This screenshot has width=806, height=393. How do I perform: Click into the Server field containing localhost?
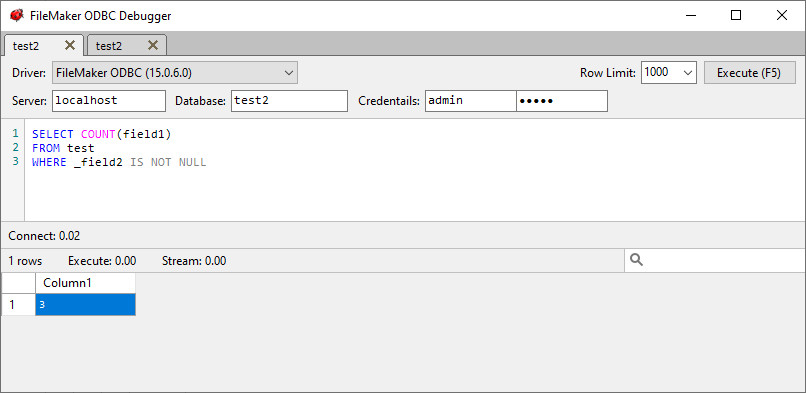(x=109, y=101)
